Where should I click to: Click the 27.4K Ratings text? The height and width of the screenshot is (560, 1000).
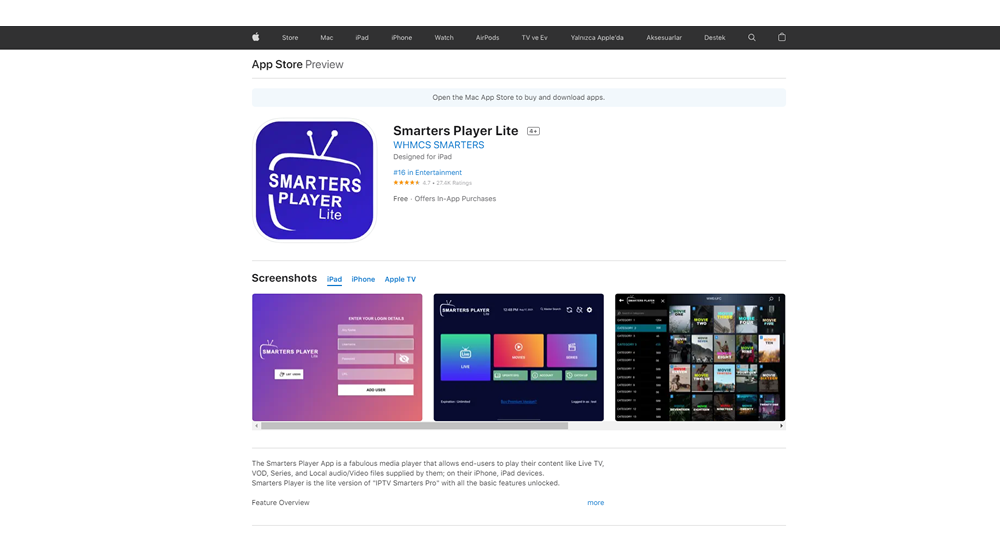pos(454,183)
